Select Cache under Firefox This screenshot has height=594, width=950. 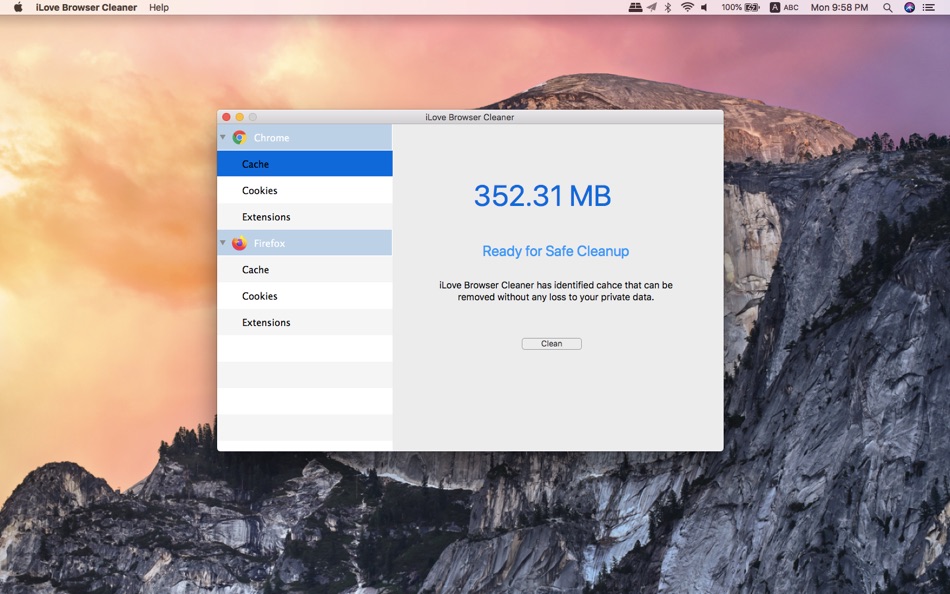click(x=305, y=269)
